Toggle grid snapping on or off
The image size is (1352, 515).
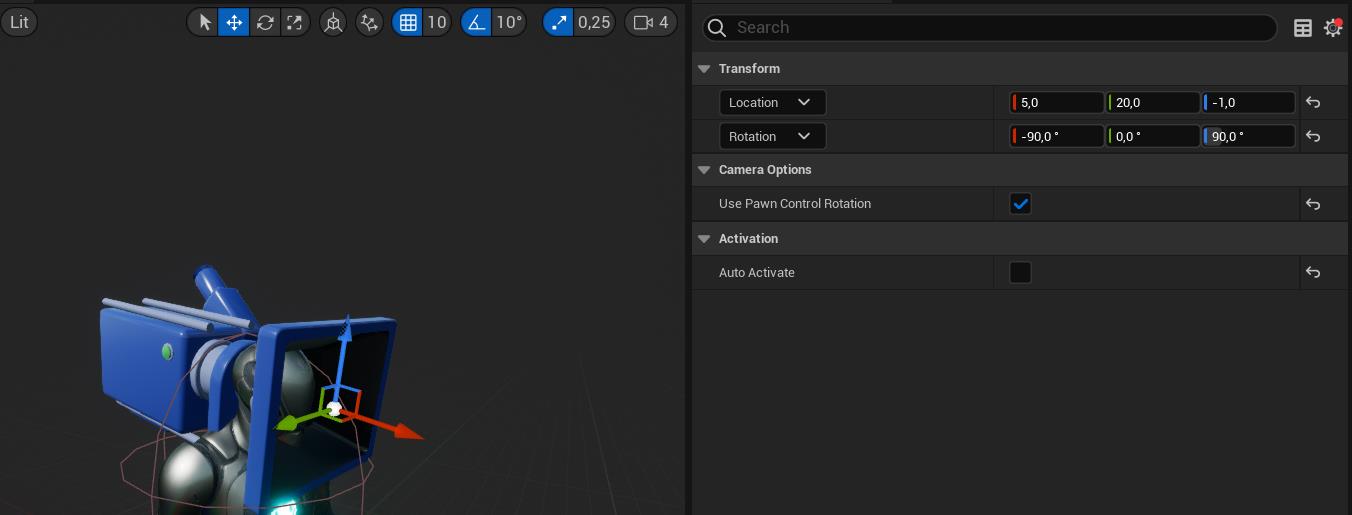(x=407, y=22)
